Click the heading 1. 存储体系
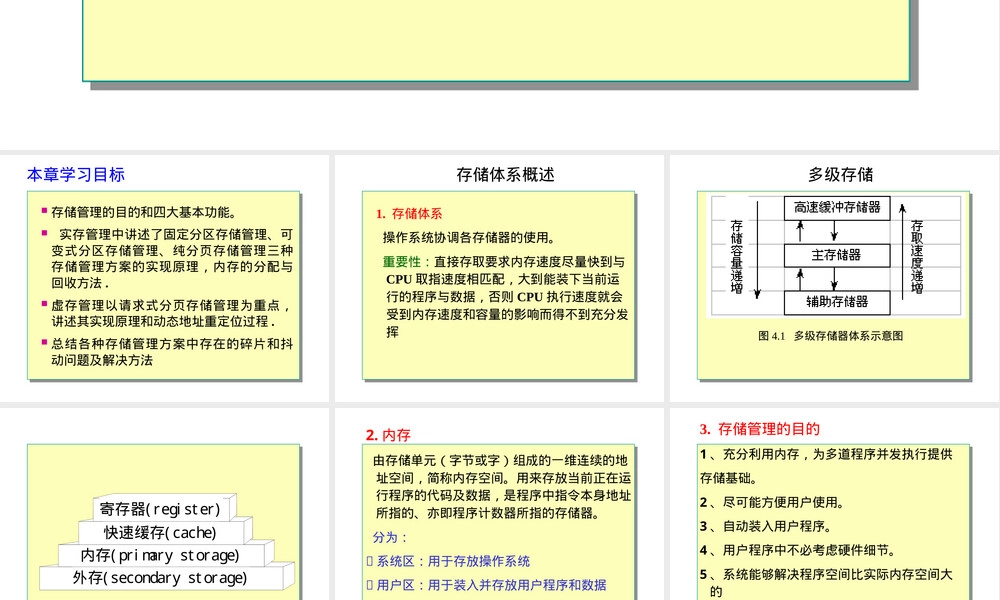Viewport: 1000px width, 600px height. [409, 214]
